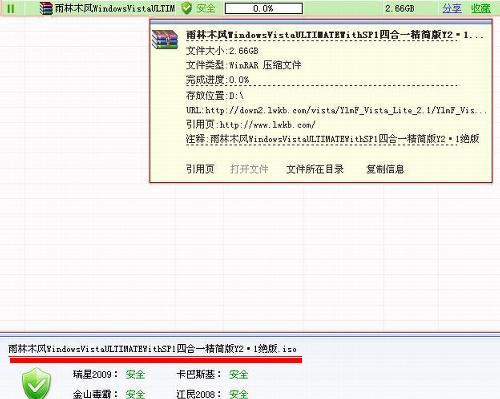Pause the download with the pause icon
Viewport: 500px width, 399px height.
11,8
